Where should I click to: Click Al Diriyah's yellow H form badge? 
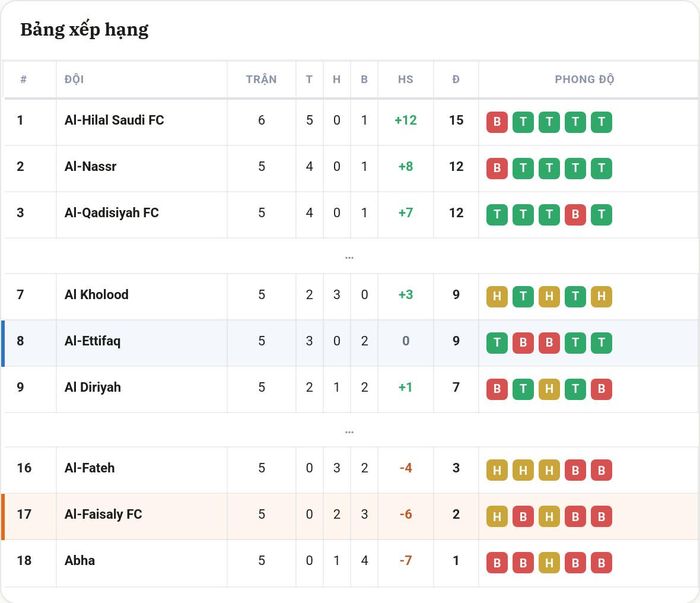click(x=549, y=389)
